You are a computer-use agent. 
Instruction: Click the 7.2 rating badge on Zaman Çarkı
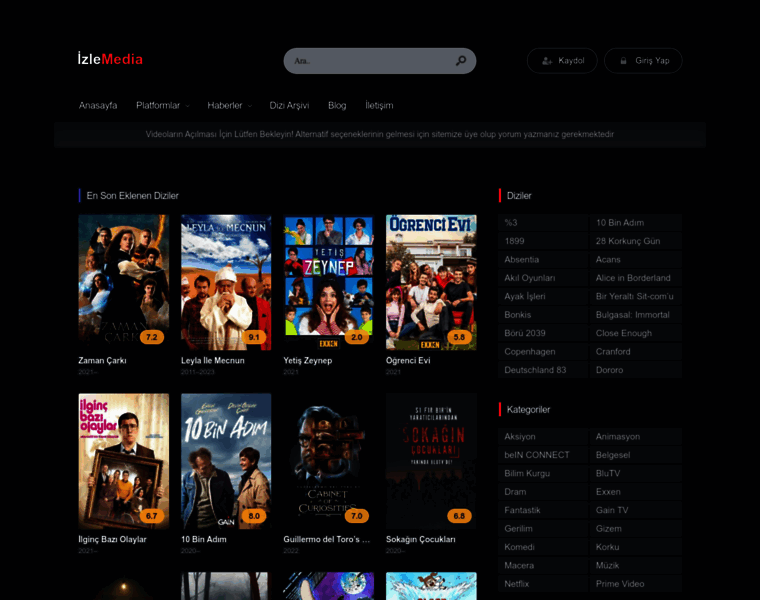coord(152,337)
